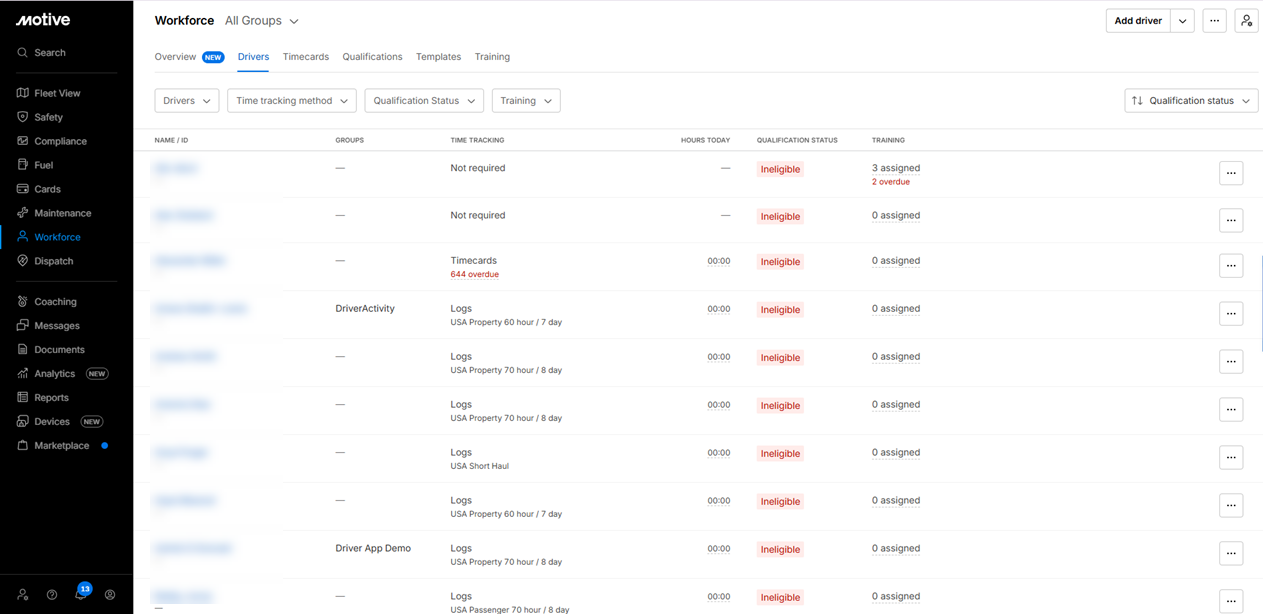Open the Marketplace bag icon

[x=23, y=445]
